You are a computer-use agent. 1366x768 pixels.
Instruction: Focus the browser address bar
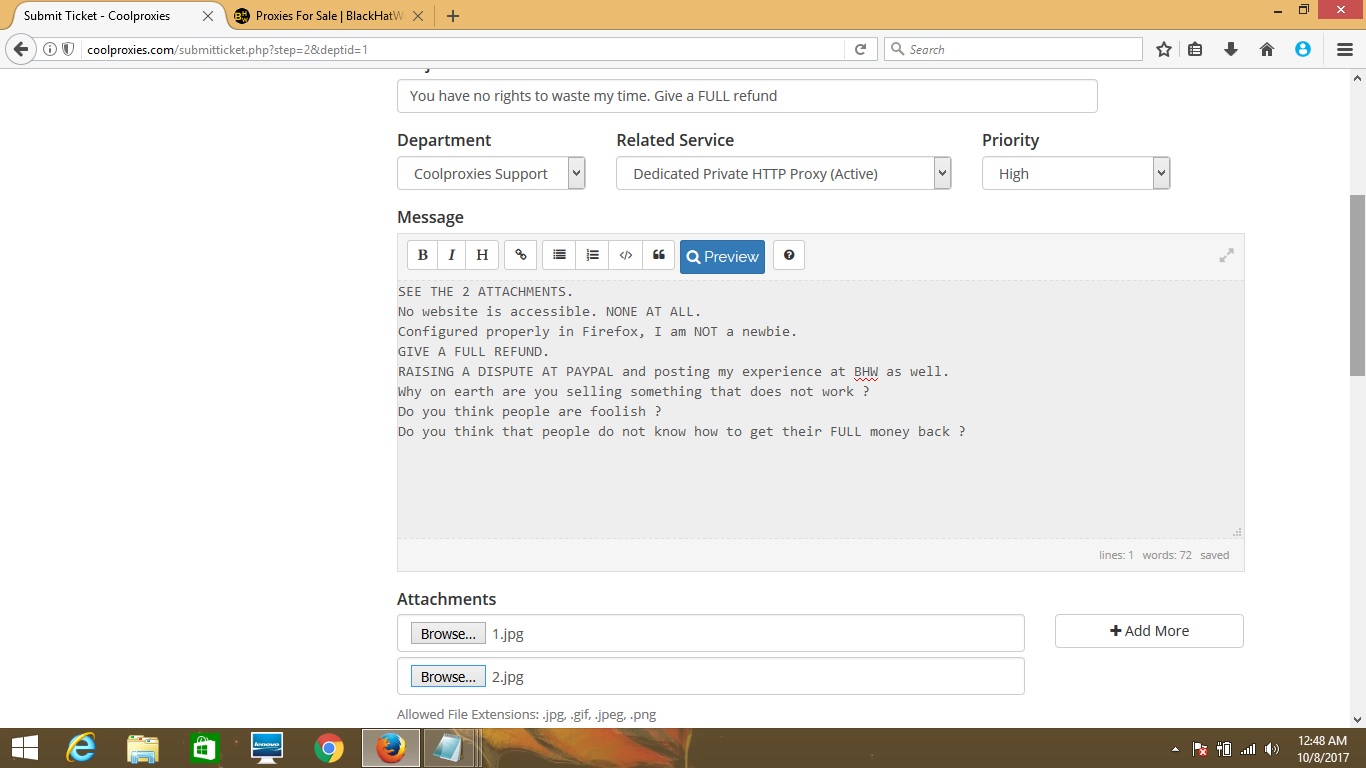pos(463,49)
